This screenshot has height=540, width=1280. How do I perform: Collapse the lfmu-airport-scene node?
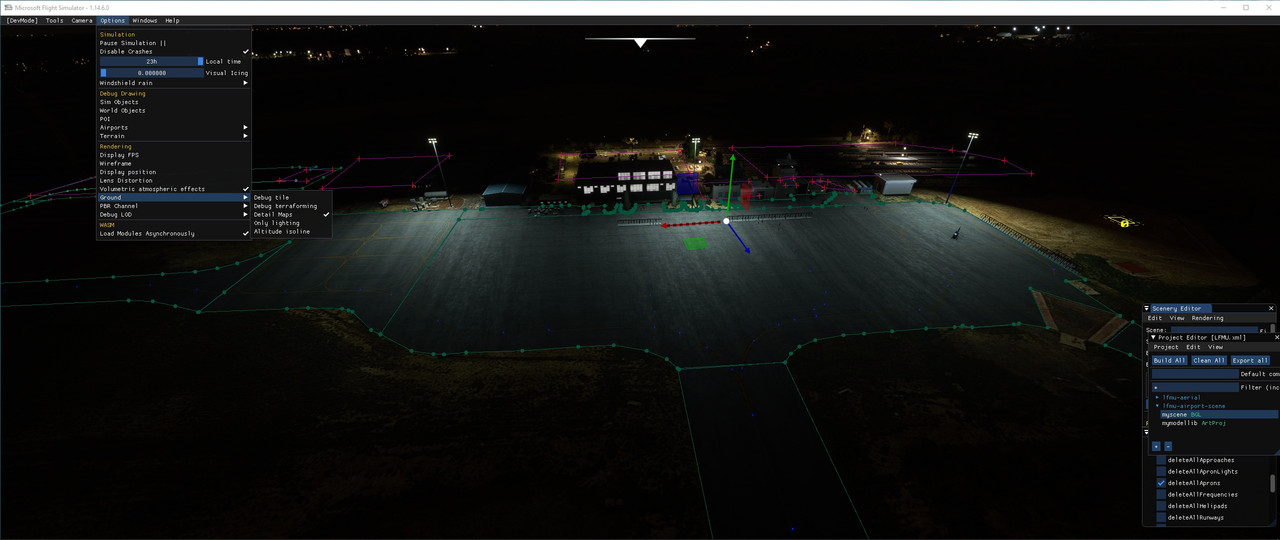[x=1157, y=406]
